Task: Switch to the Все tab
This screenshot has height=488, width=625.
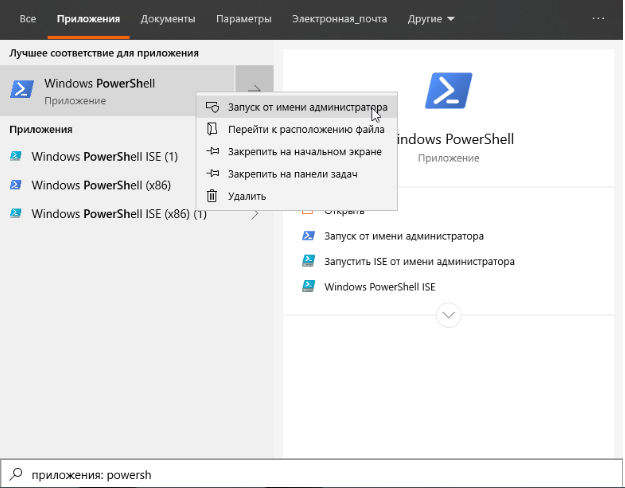Action: coord(28,19)
